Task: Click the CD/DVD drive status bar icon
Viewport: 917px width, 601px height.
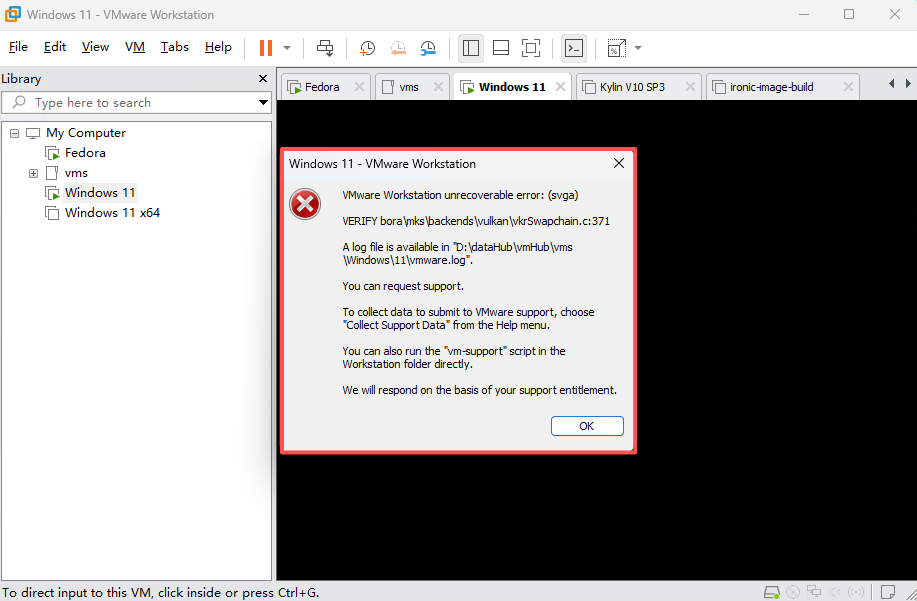Action: [793, 592]
